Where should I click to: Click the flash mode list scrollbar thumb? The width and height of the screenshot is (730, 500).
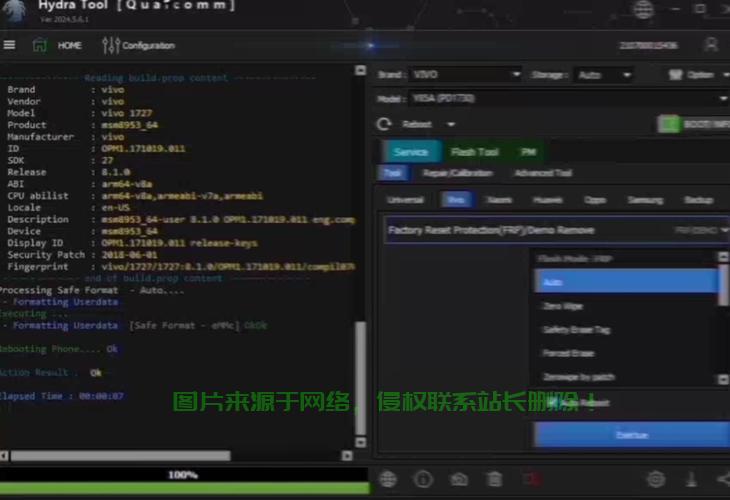pos(723,285)
